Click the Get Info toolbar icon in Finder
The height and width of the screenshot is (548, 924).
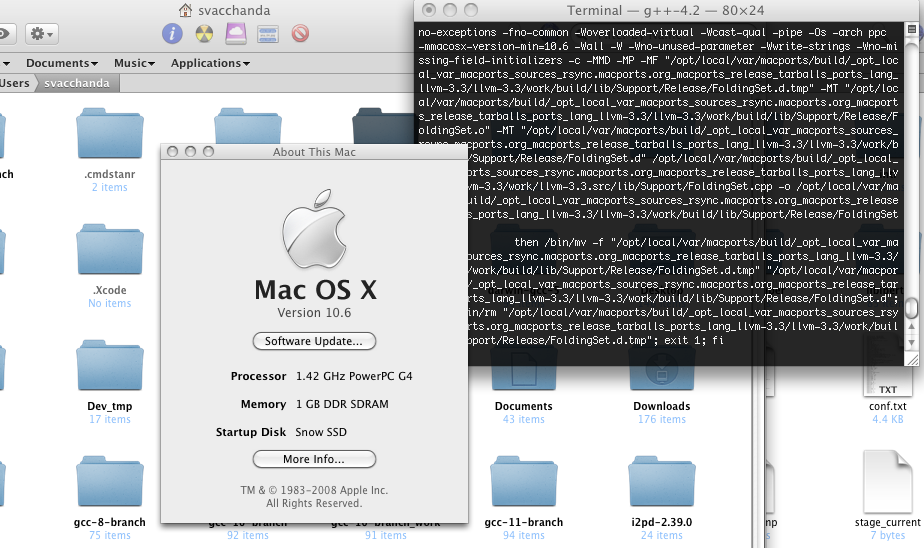click(172, 34)
